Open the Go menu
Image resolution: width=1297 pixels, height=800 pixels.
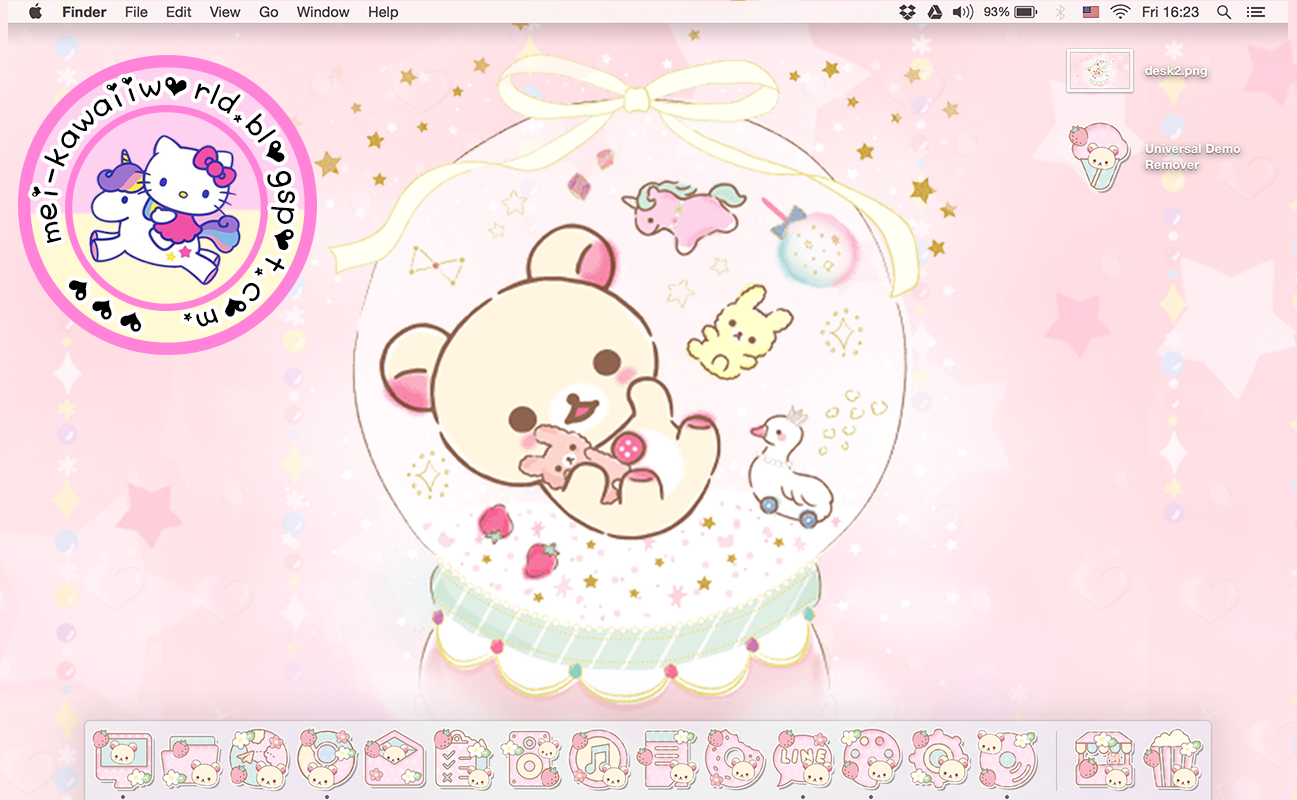[269, 12]
